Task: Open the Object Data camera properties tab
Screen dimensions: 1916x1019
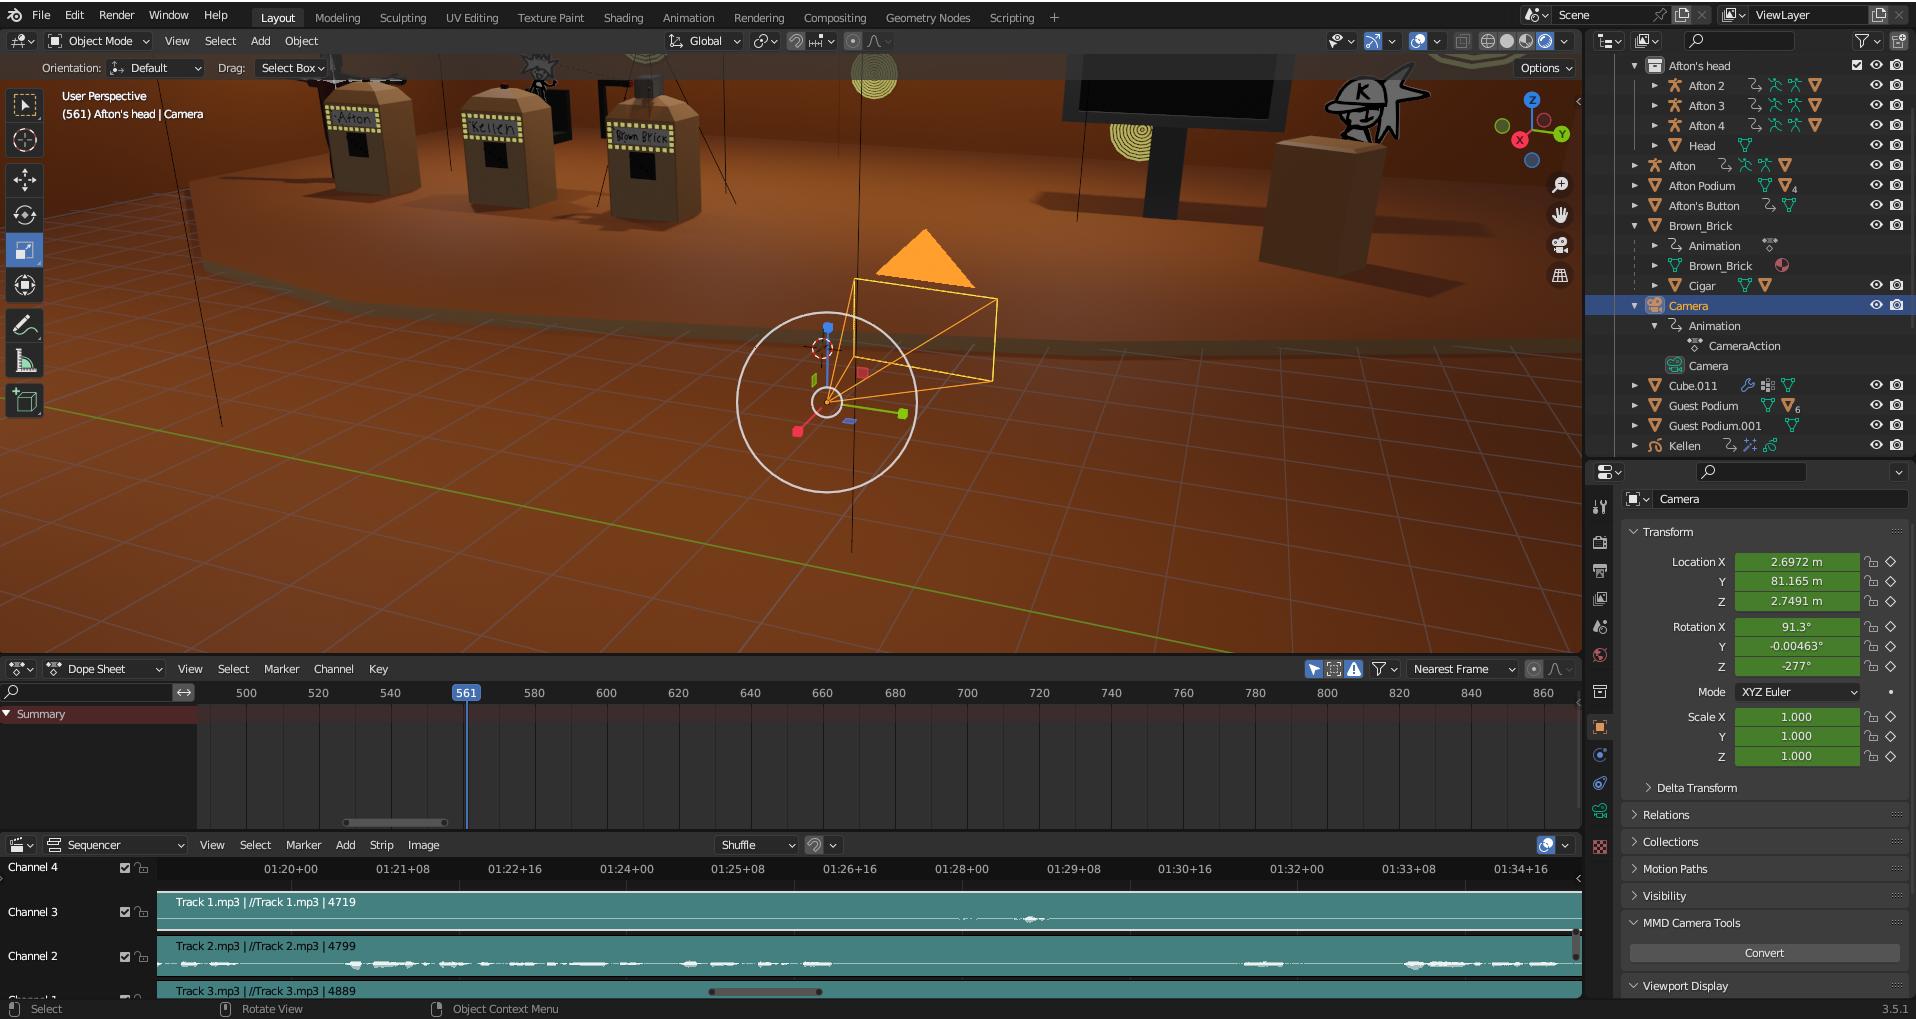Action: [1600, 811]
